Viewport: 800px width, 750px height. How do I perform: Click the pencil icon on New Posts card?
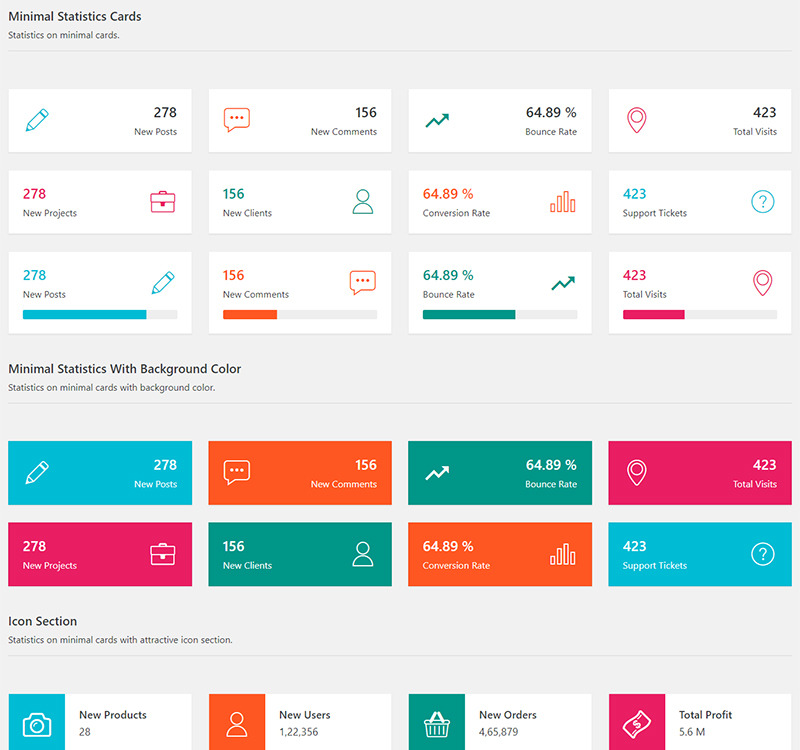(x=37, y=119)
